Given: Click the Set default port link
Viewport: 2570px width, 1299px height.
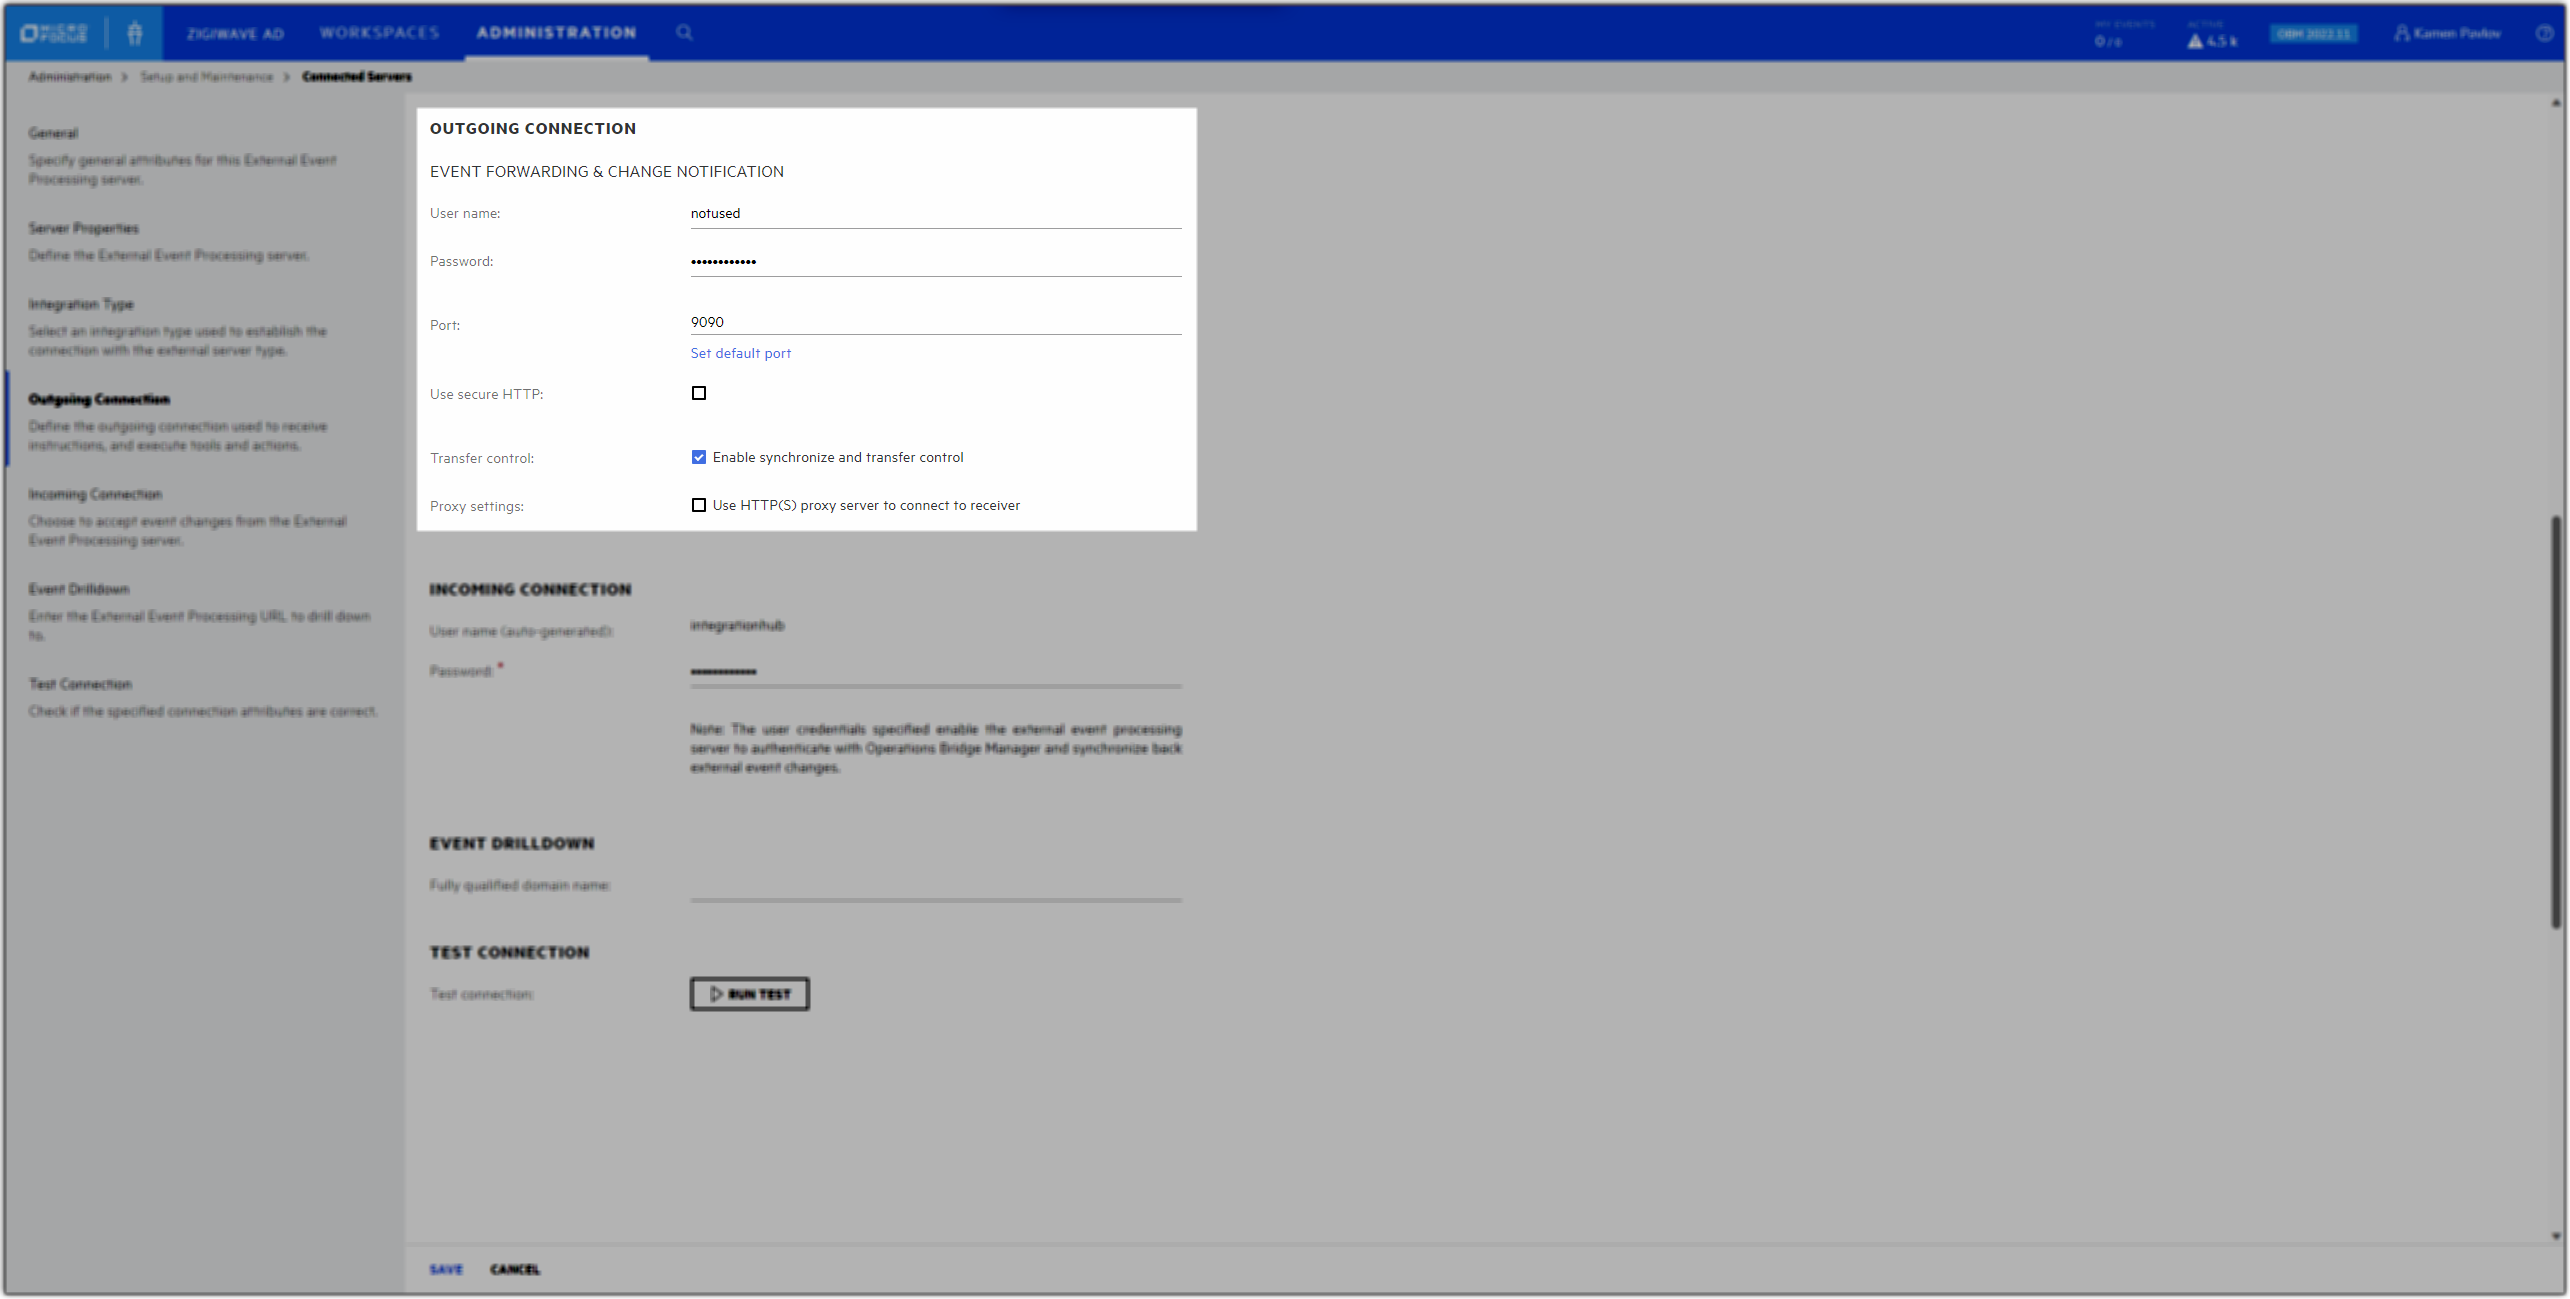Looking at the screenshot, I should (740, 353).
